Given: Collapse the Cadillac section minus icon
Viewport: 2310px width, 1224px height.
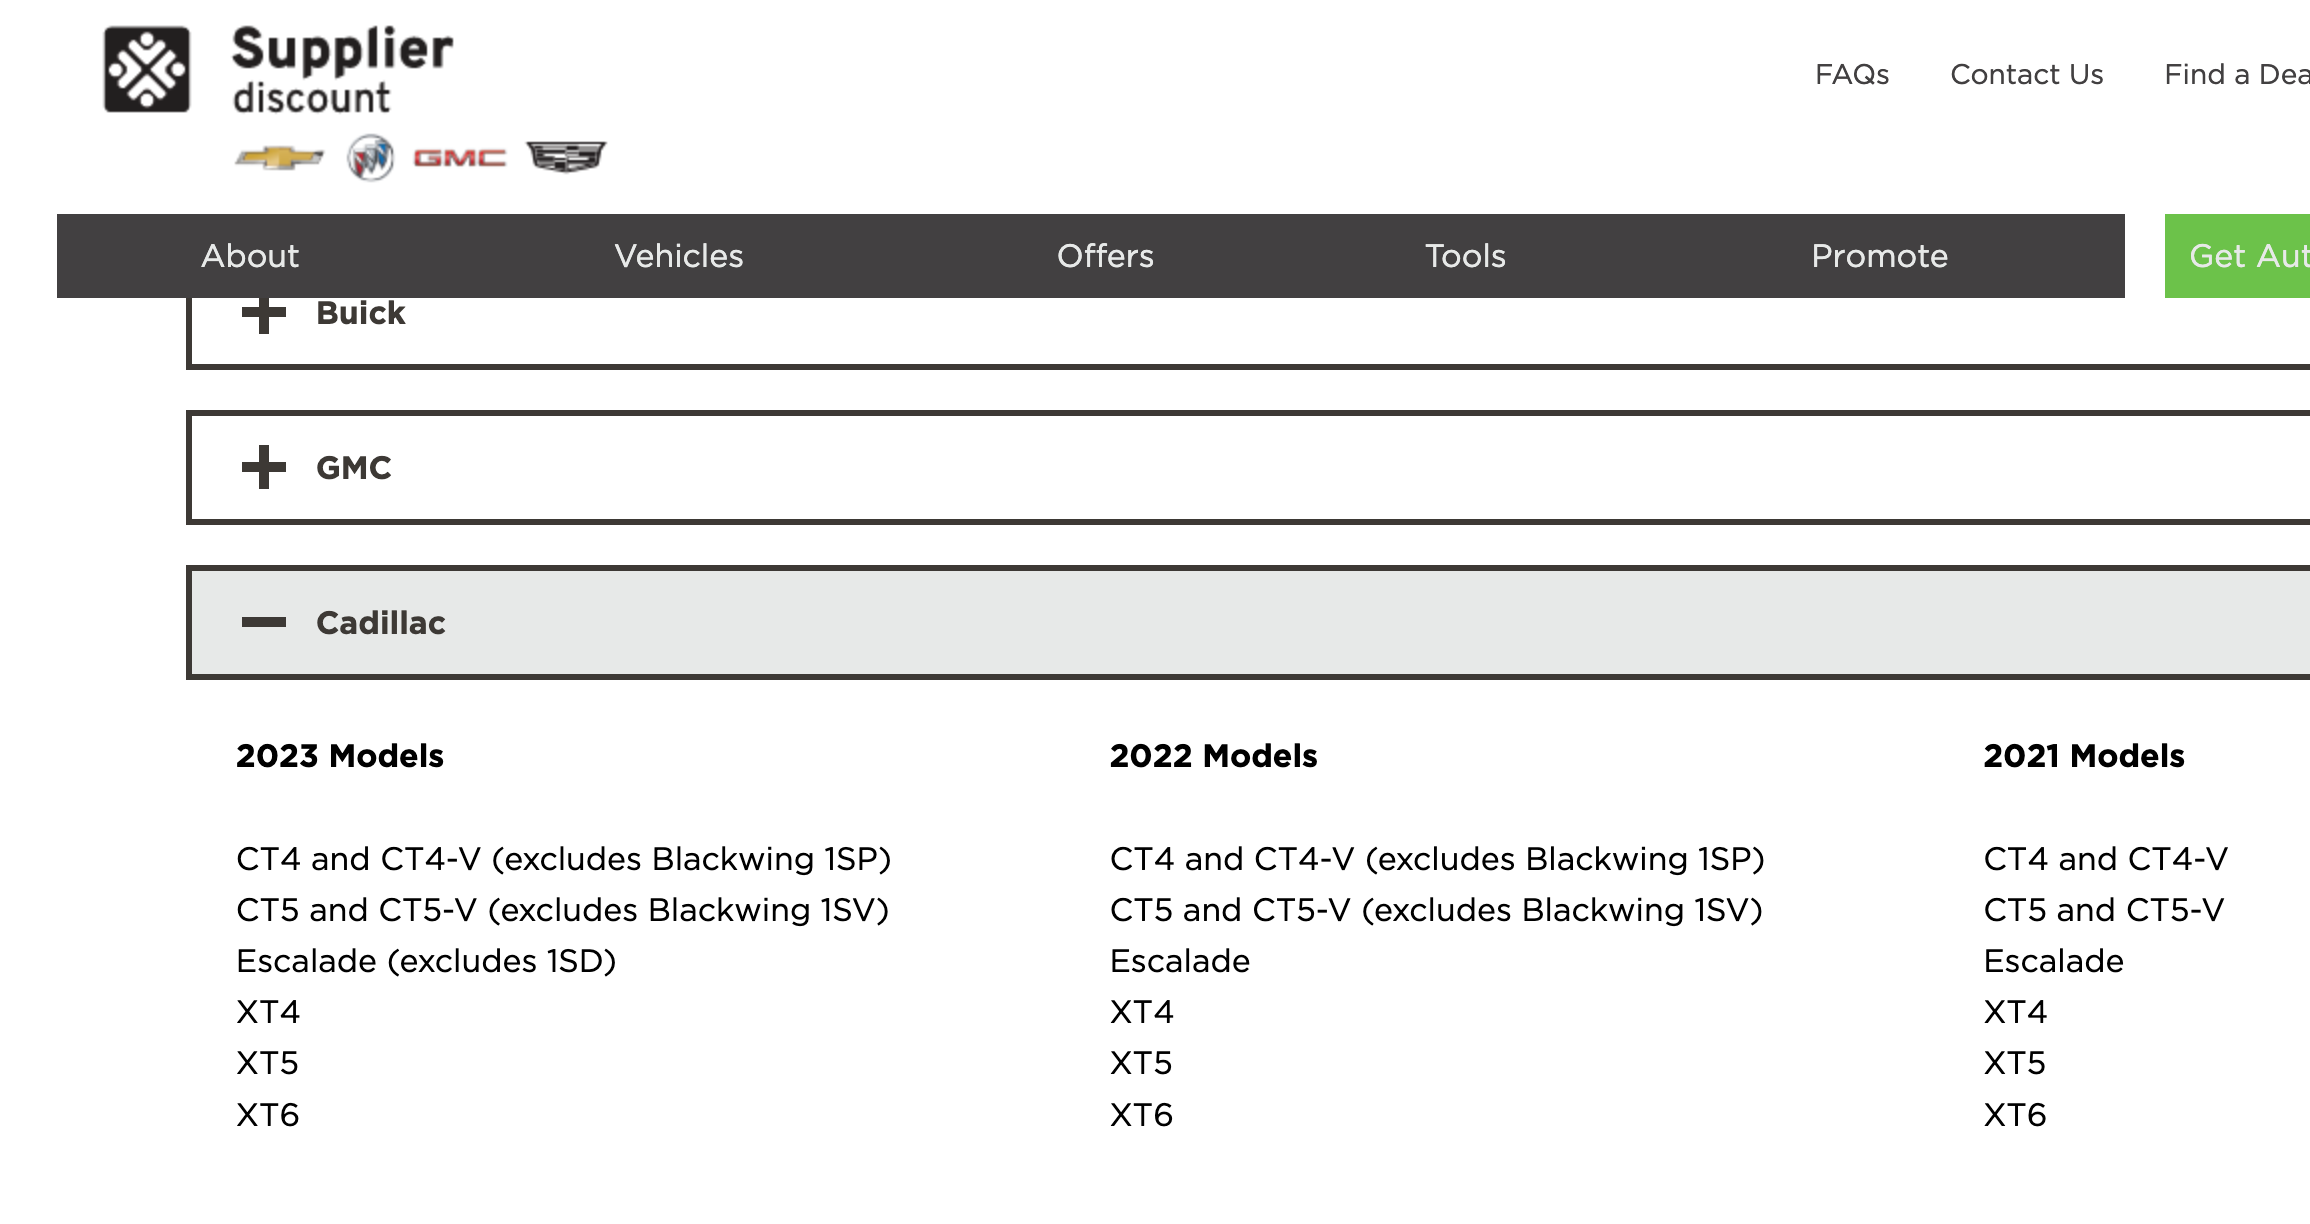Looking at the screenshot, I should [x=264, y=622].
